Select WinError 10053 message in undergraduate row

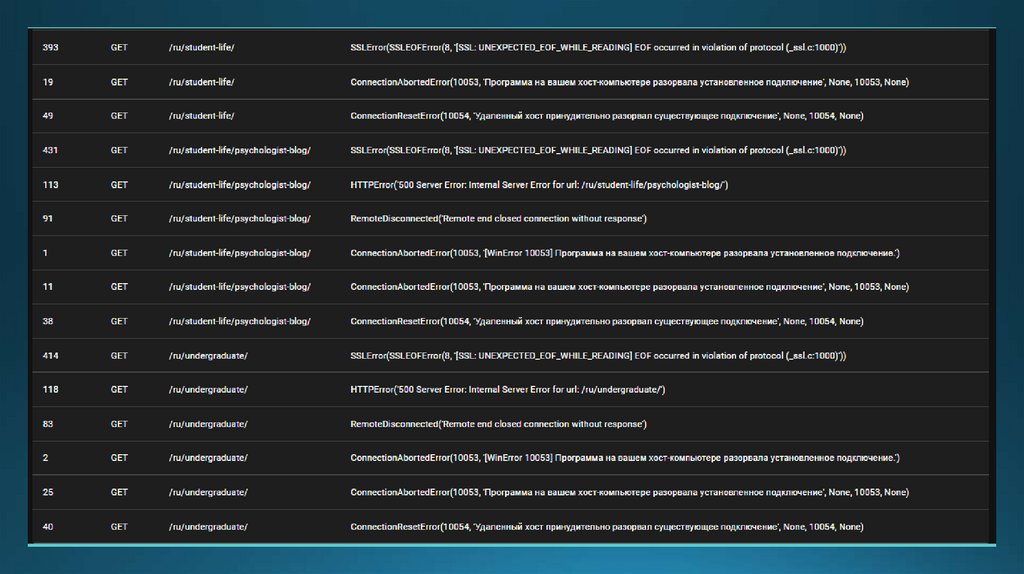(x=625, y=458)
